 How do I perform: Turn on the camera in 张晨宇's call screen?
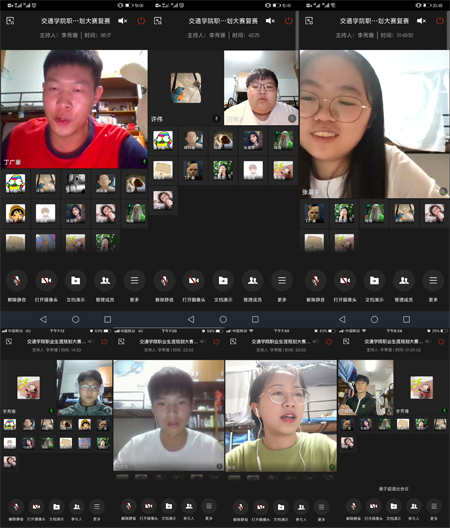pyautogui.click(x=345, y=280)
